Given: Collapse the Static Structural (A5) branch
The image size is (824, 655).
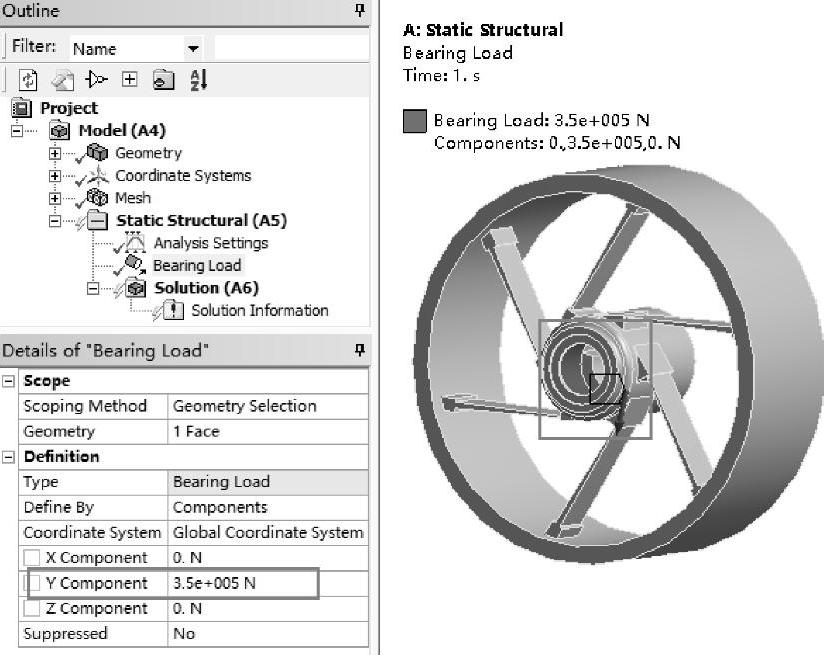Looking at the screenshot, I should 55,220.
